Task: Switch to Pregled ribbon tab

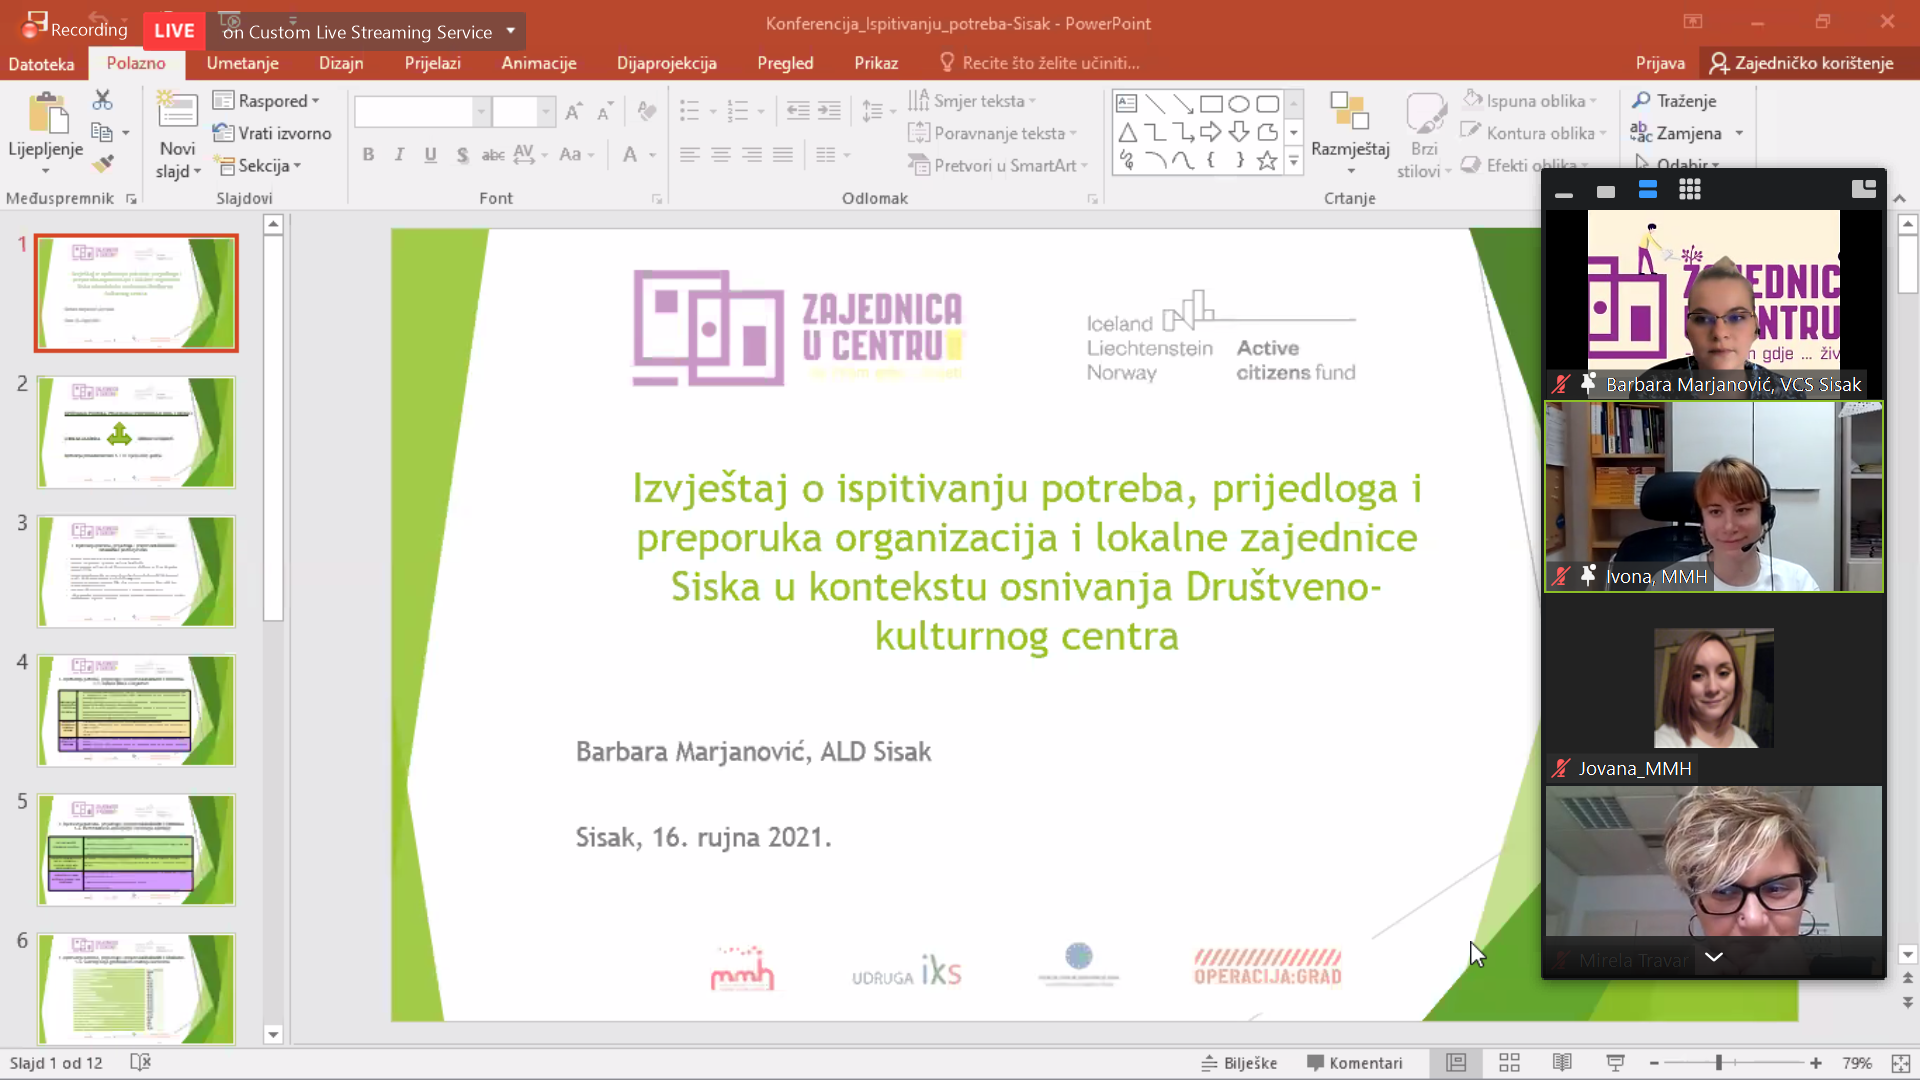Action: coord(785,63)
